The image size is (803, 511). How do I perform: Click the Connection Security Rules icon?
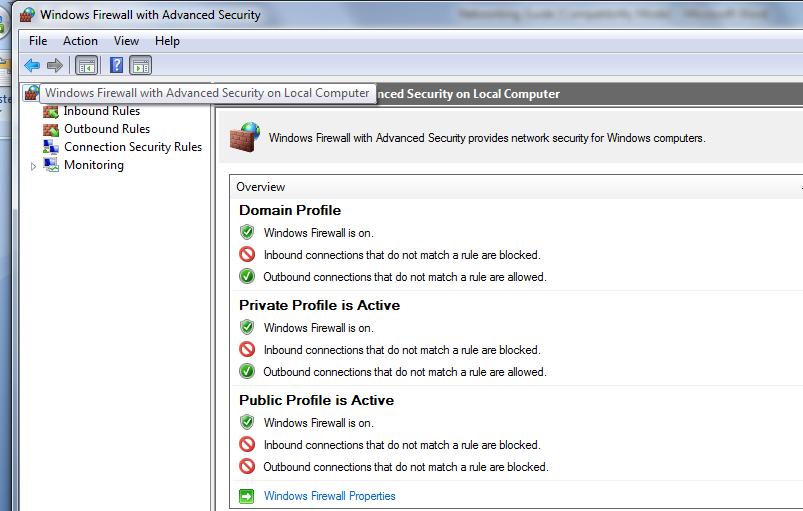coord(51,147)
